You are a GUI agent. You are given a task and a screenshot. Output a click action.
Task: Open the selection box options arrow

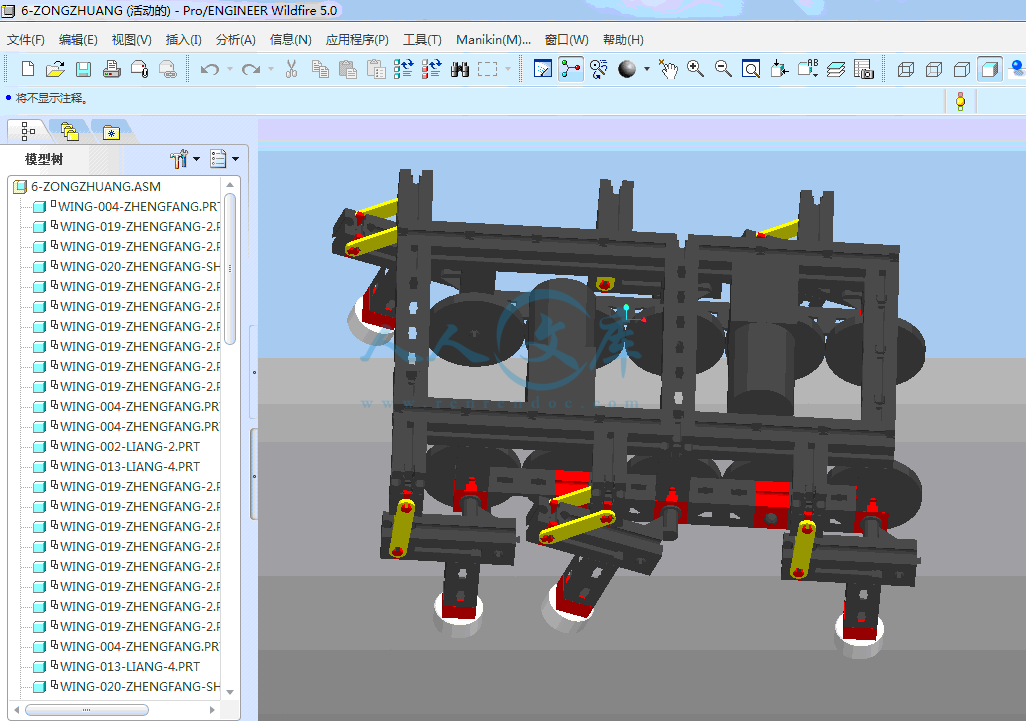pyautogui.click(x=508, y=69)
